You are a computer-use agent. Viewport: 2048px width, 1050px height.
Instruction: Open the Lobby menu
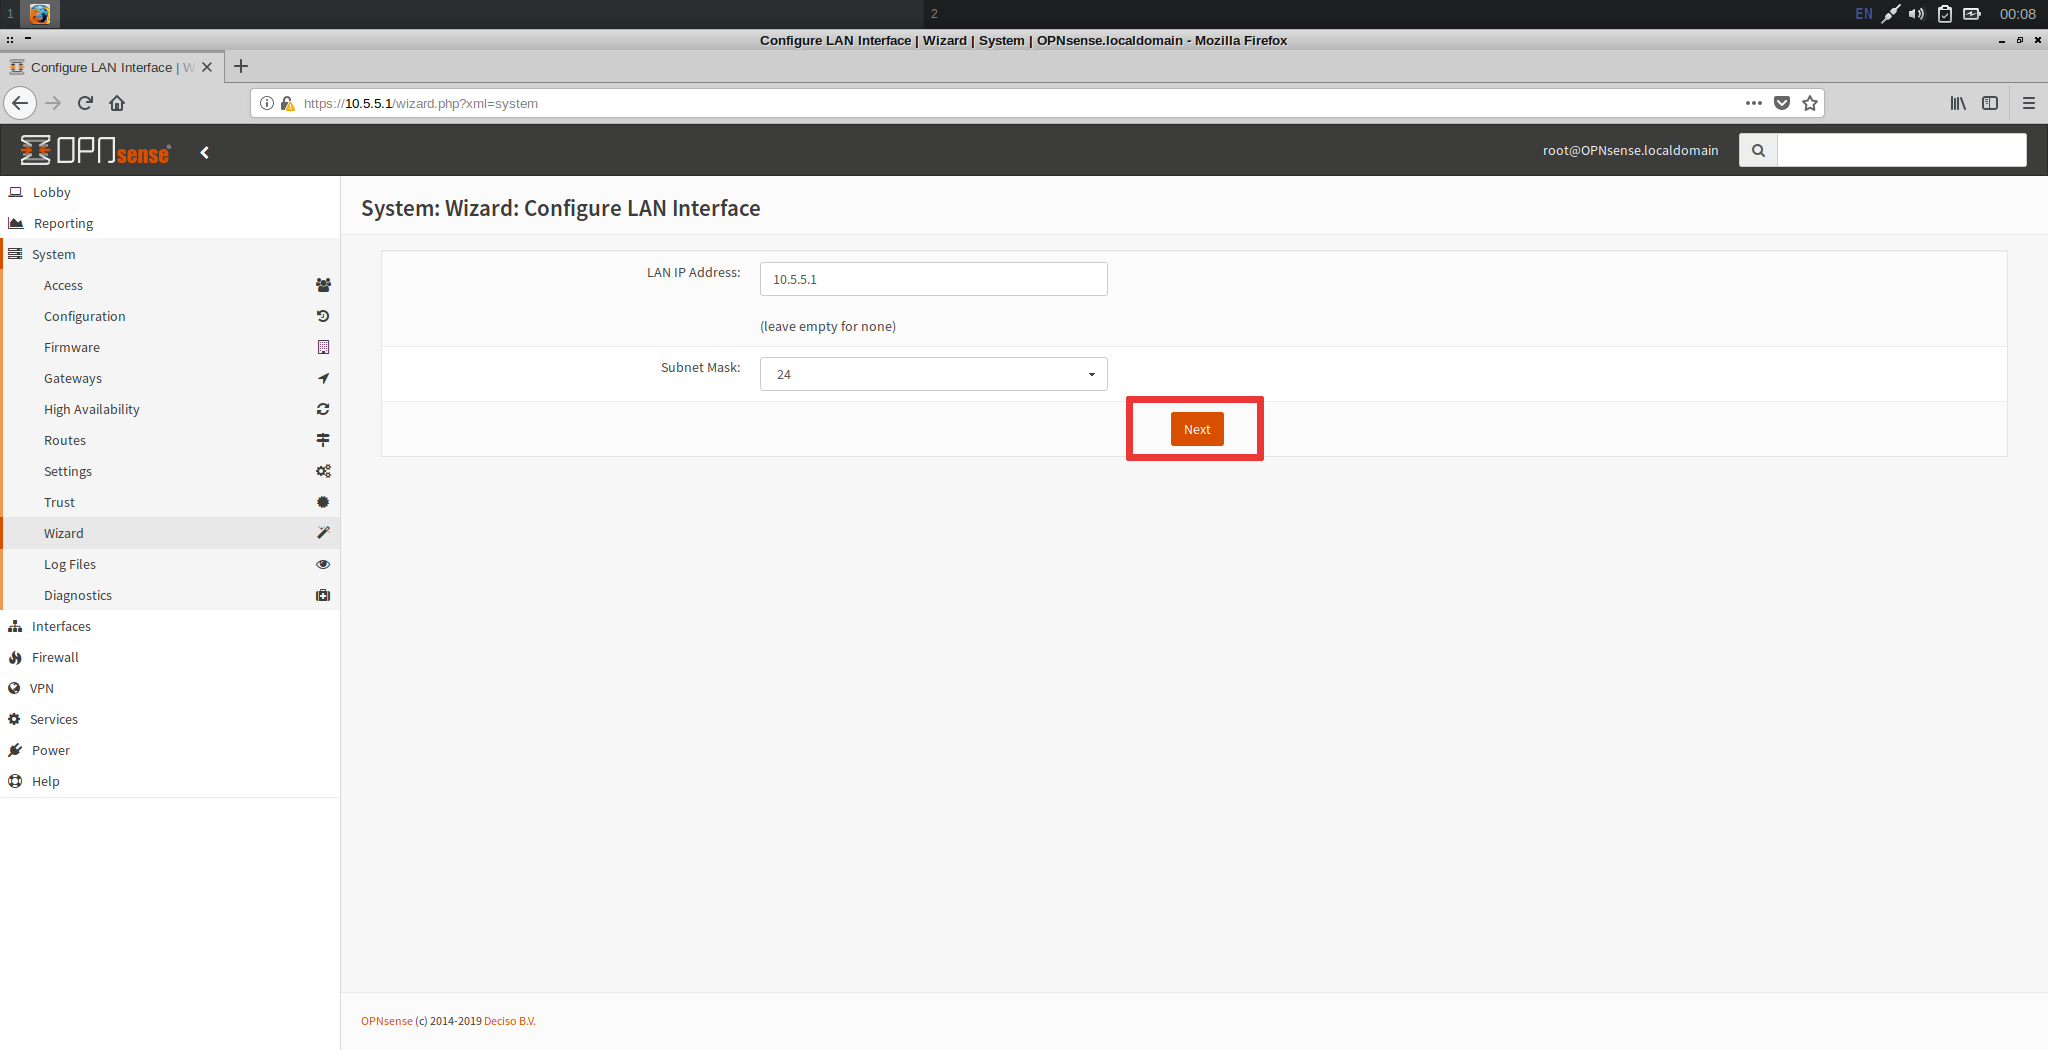170,192
